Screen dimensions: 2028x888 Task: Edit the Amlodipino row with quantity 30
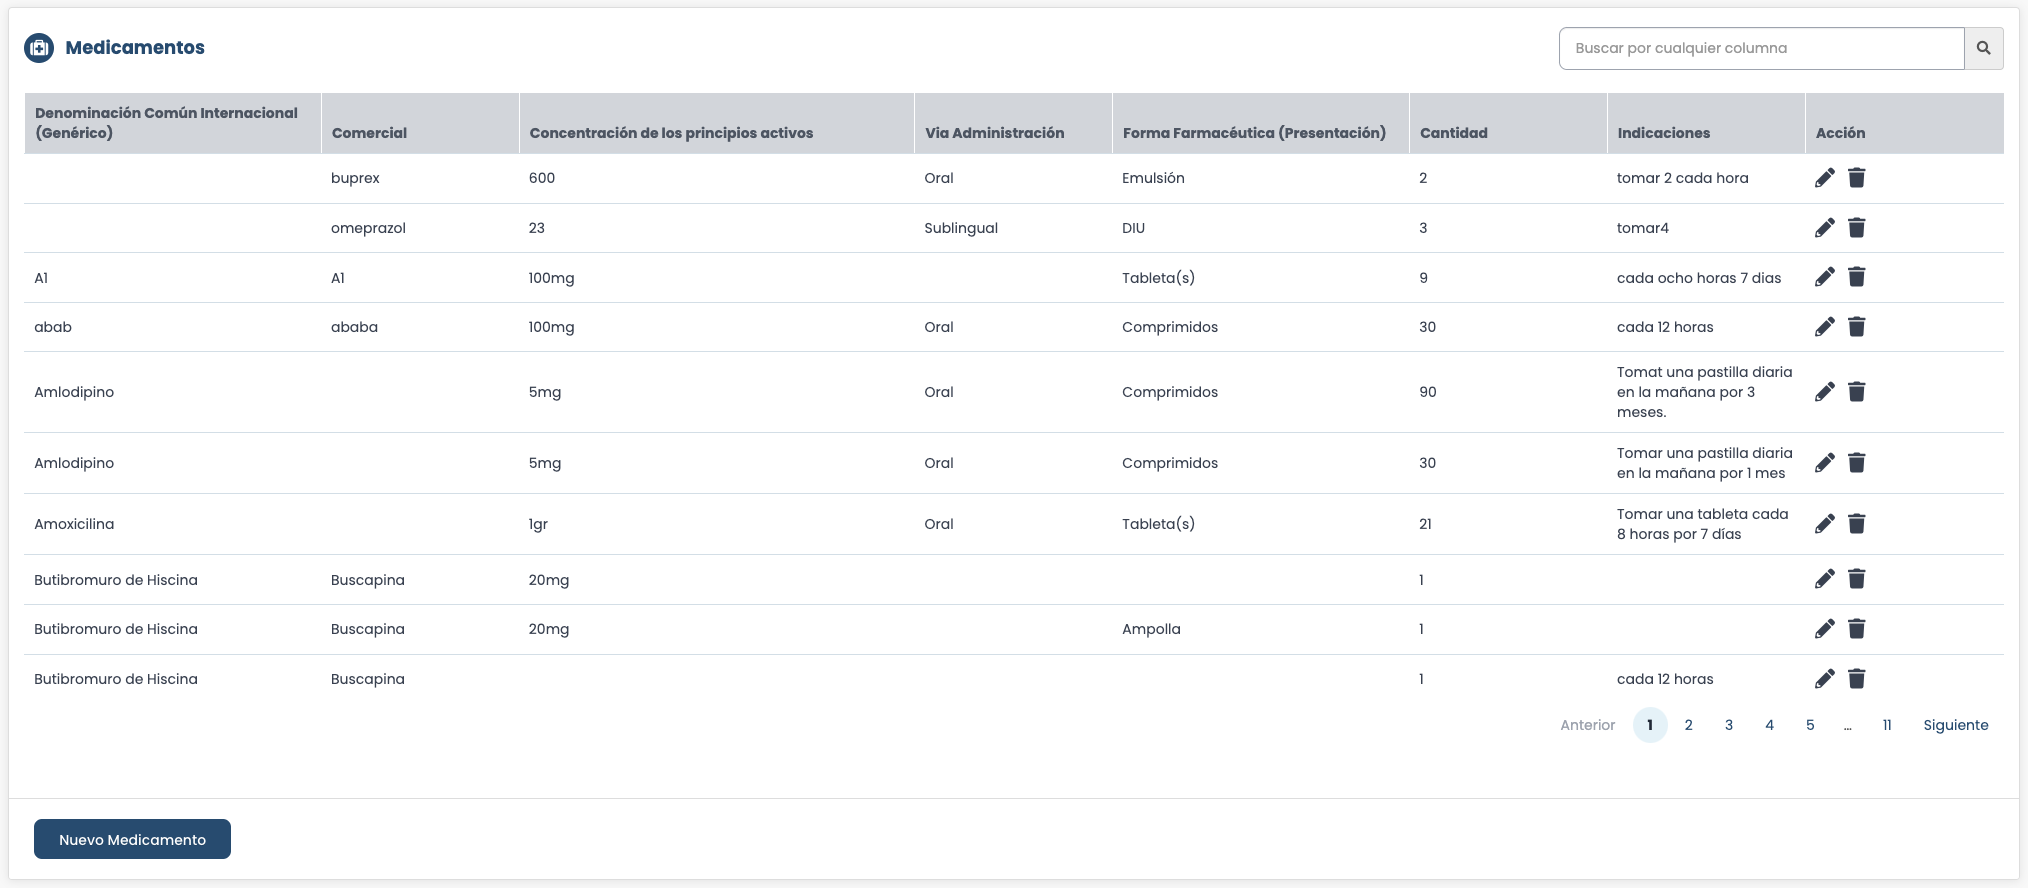click(x=1825, y=463)
